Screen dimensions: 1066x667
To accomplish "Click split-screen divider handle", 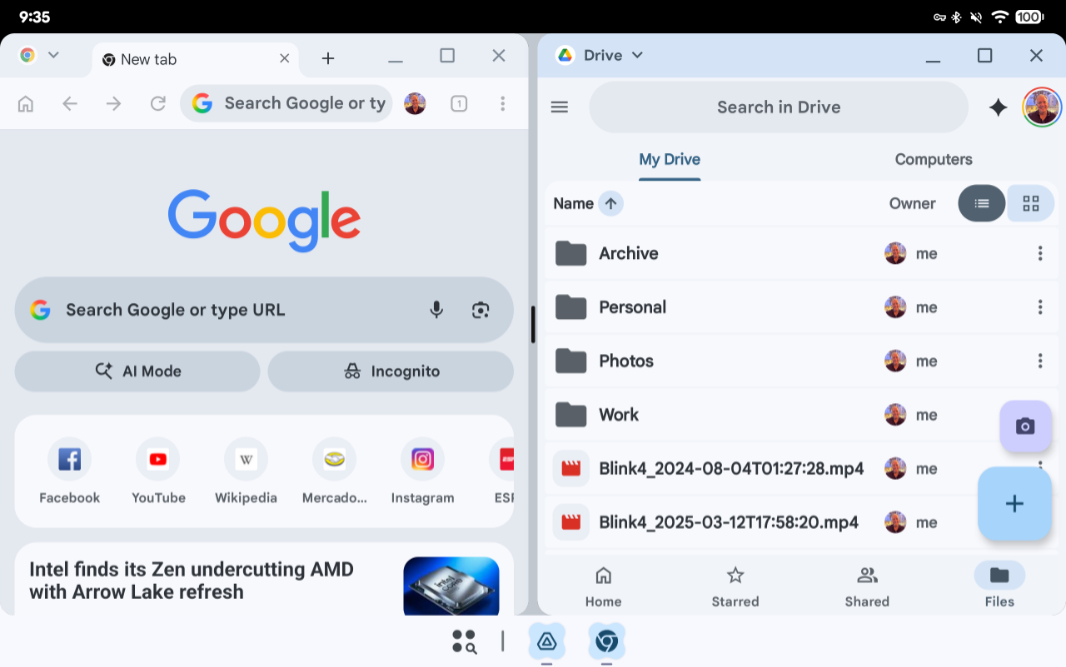I will tap(533, 325).
